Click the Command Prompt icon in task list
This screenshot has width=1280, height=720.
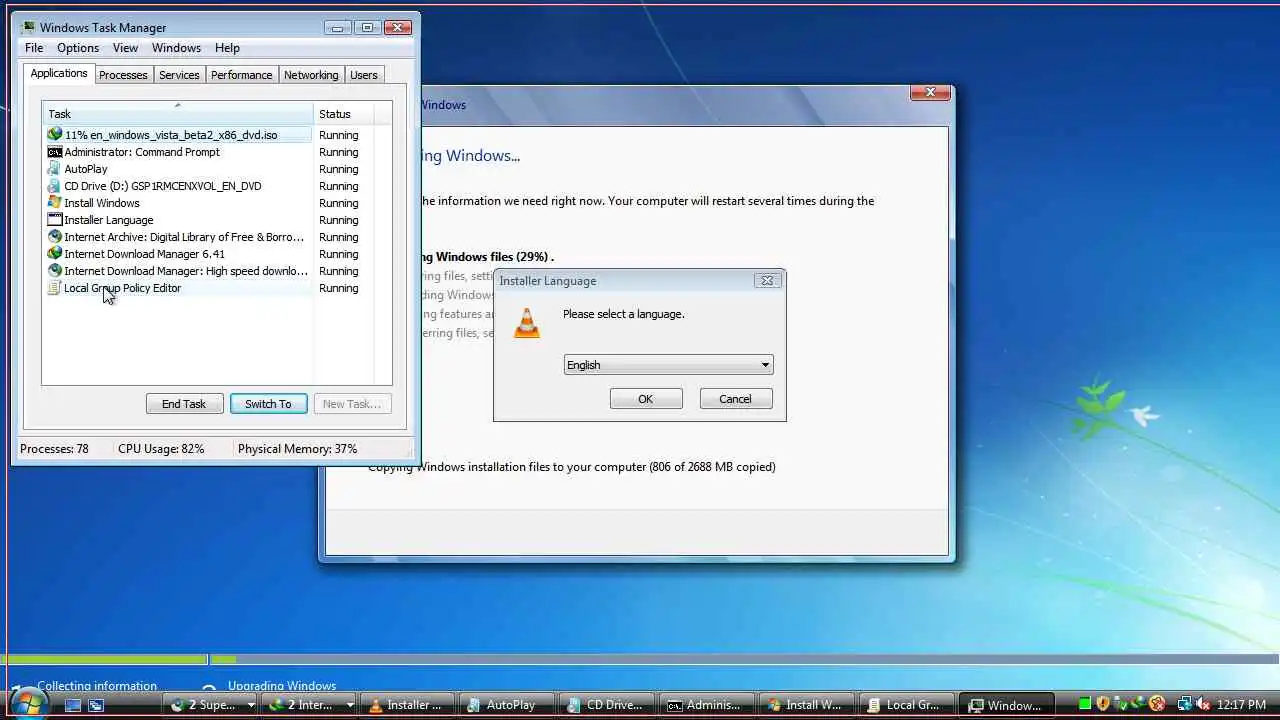55,152
